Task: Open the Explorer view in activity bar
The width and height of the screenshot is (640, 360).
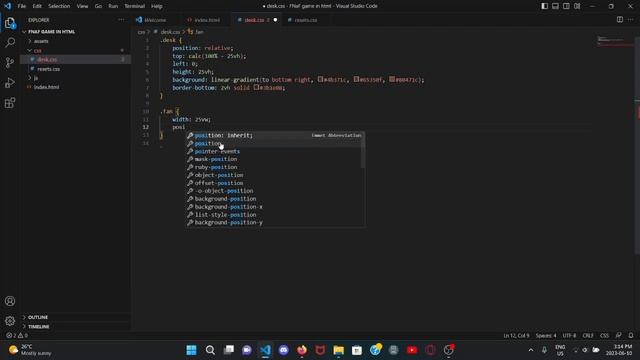Action: click(10, 23)
